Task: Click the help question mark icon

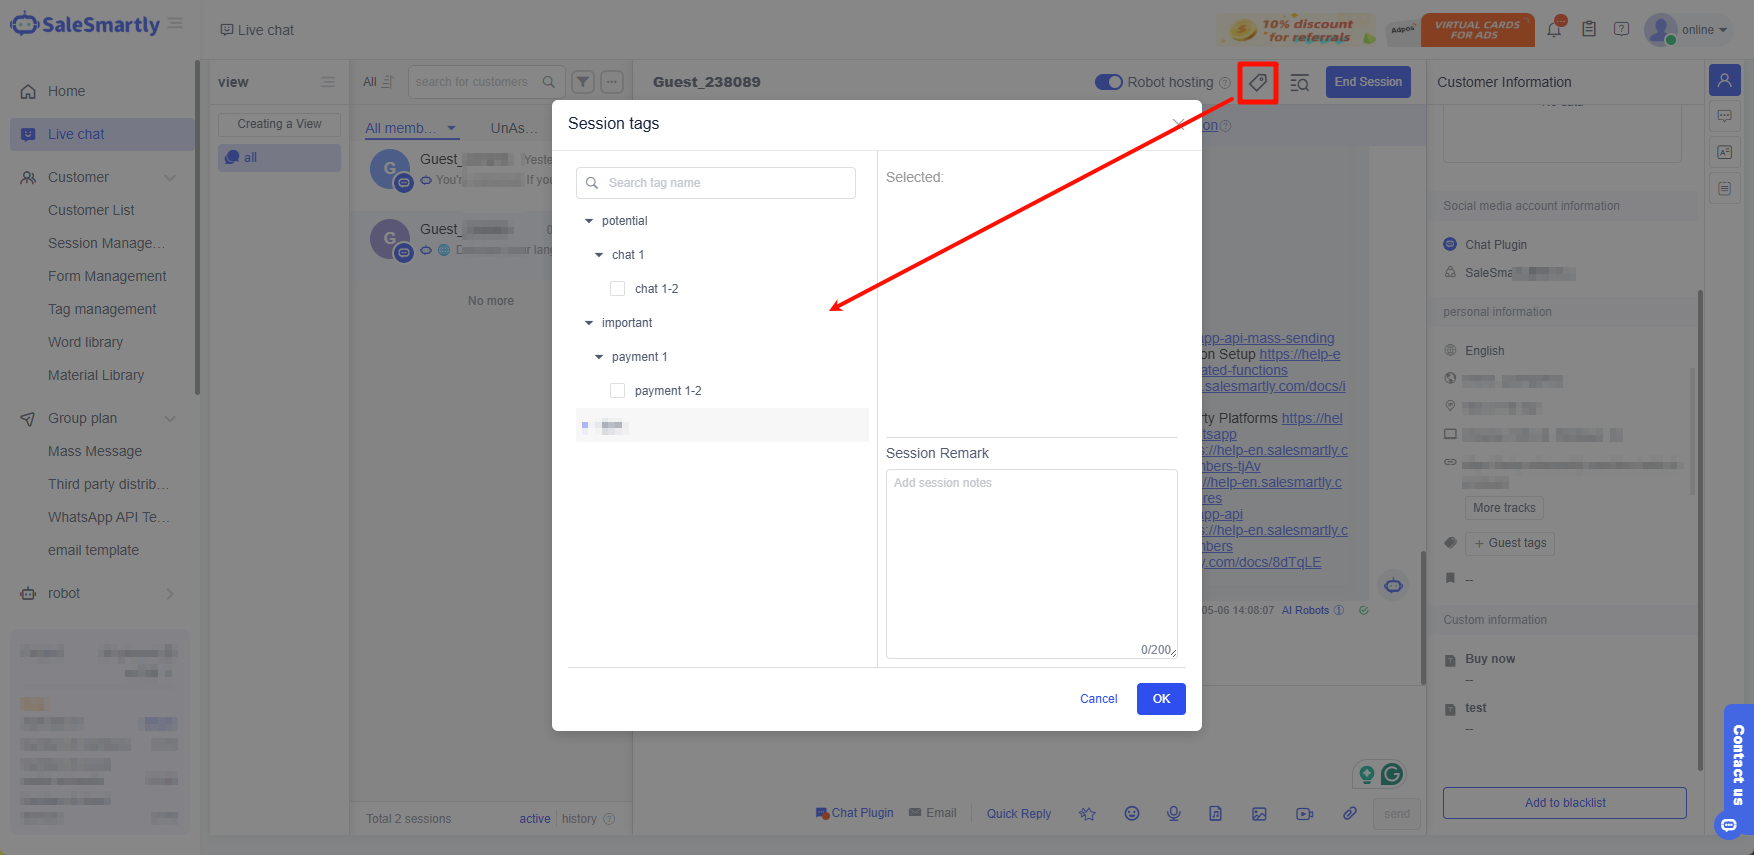Action: pyautogui.click(x=1622, y=29)
